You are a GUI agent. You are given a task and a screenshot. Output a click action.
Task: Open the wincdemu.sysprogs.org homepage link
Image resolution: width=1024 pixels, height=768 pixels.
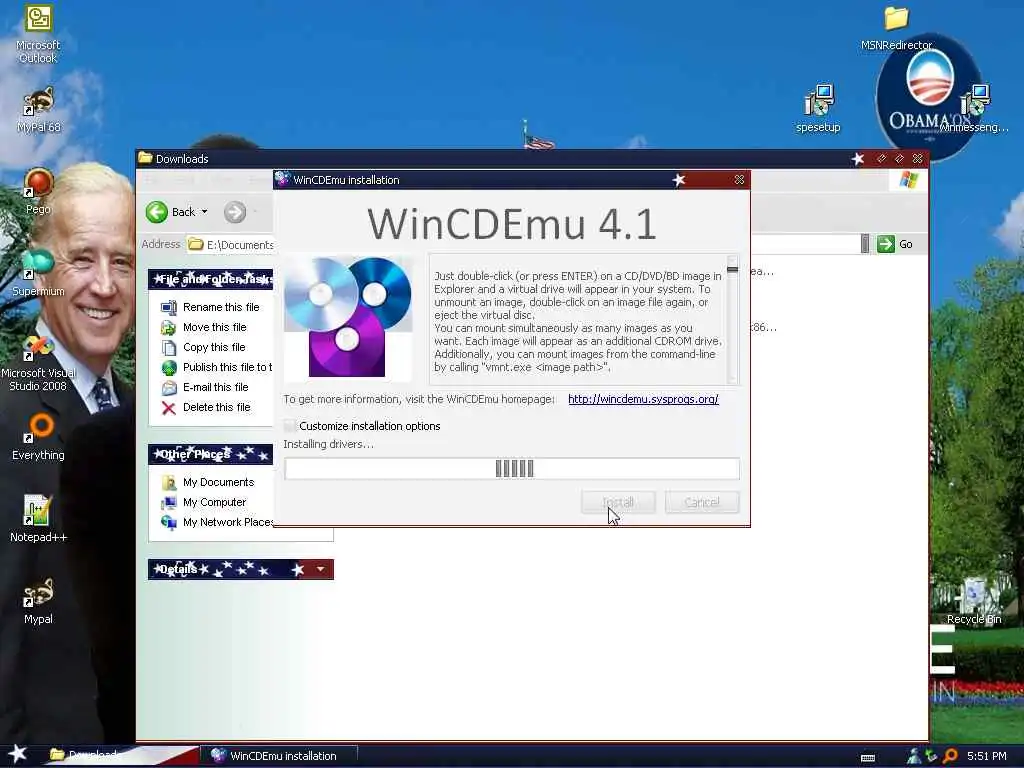tap(643, 399)
